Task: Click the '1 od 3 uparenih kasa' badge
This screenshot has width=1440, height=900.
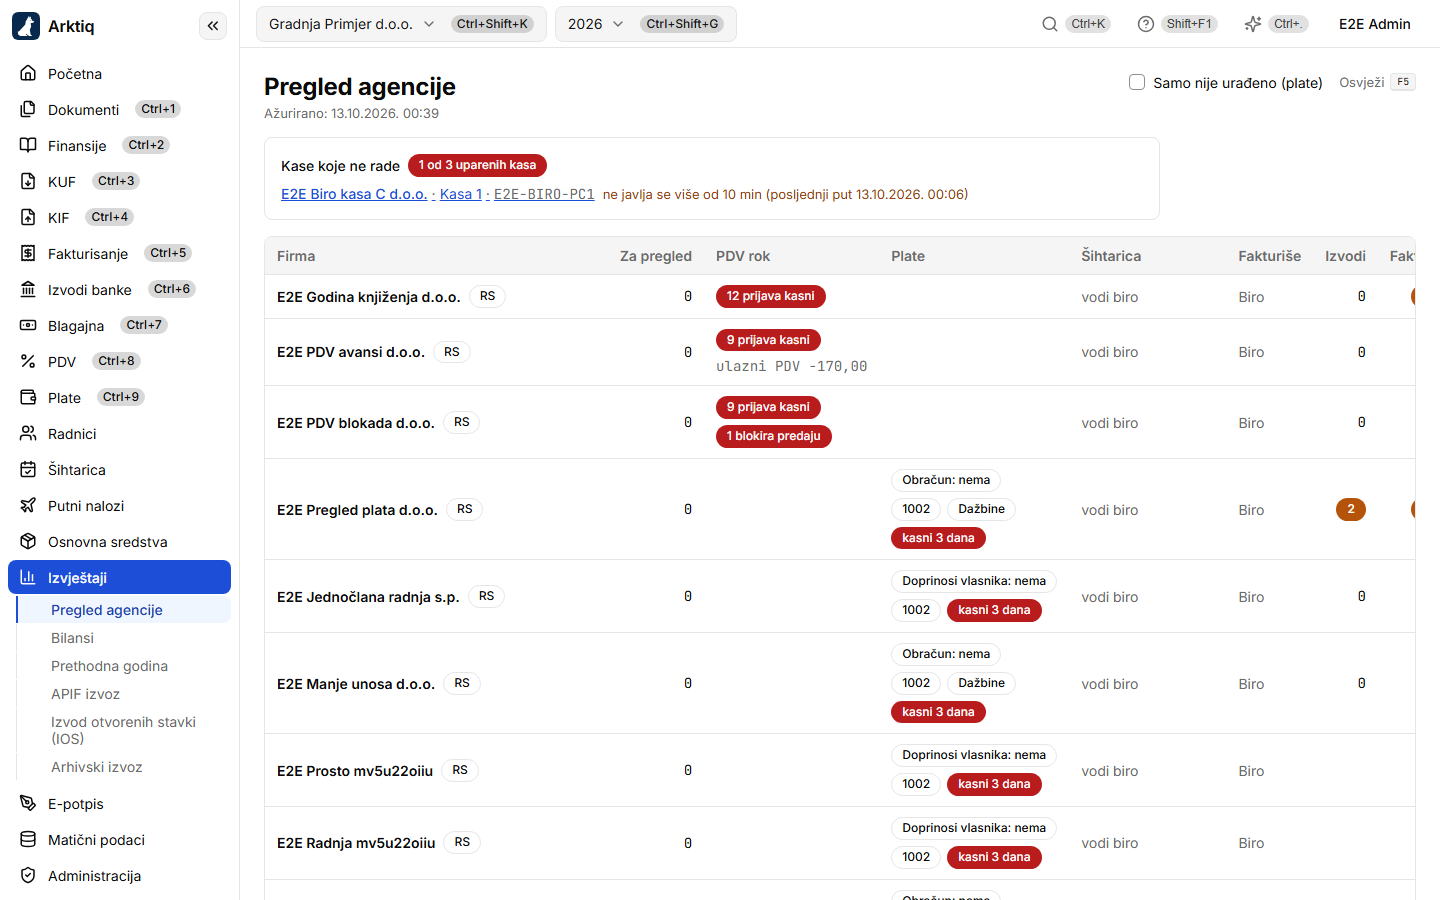Action: coord(477,165)
